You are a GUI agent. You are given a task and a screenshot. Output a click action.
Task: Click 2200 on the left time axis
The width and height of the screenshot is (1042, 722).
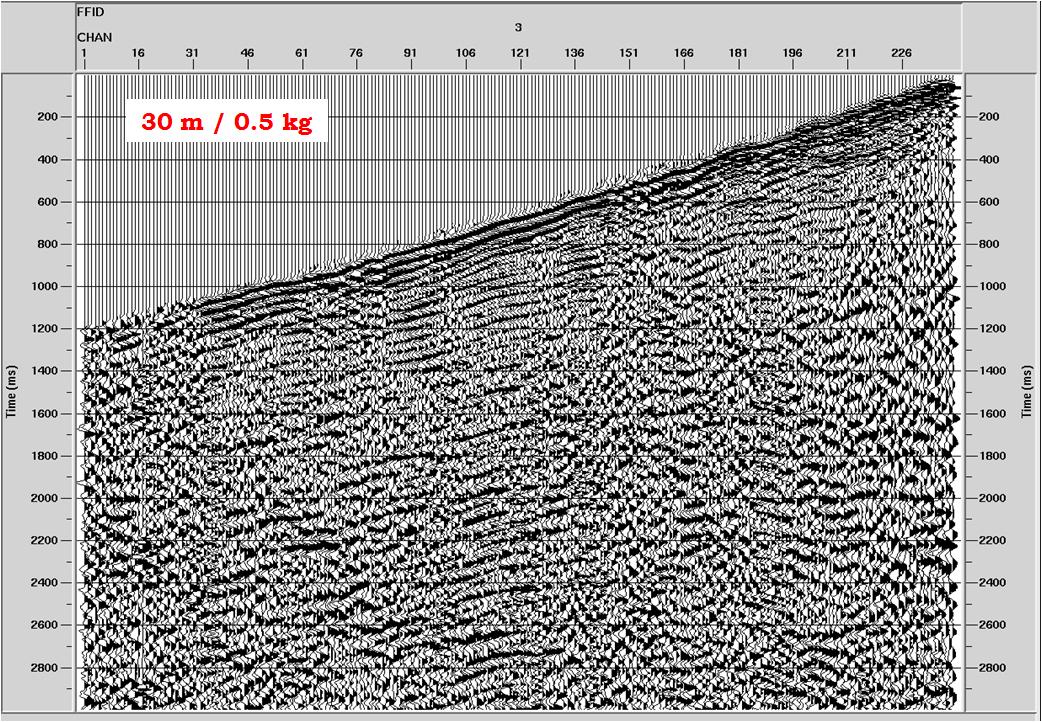(x=47, y=540)
